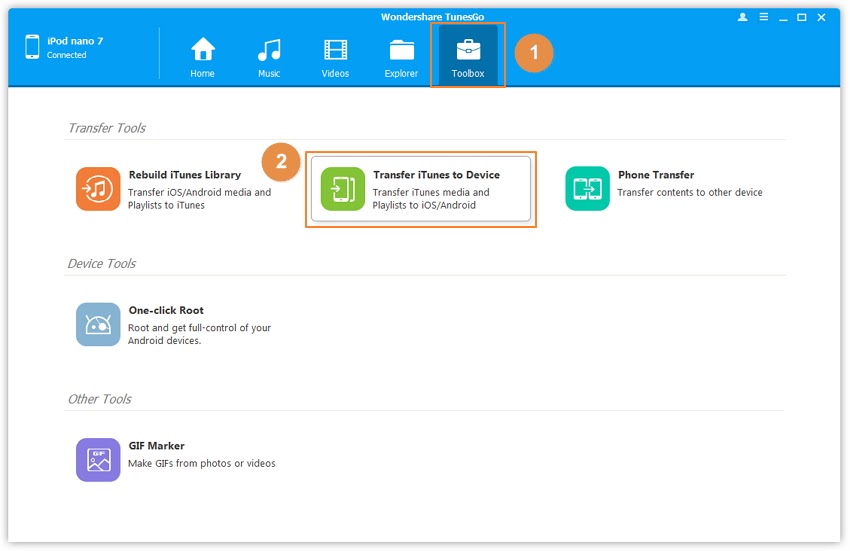Screen dimensions: 850x551
Task: Open the hamburger menu icon
Action: [x=763, y=17]
